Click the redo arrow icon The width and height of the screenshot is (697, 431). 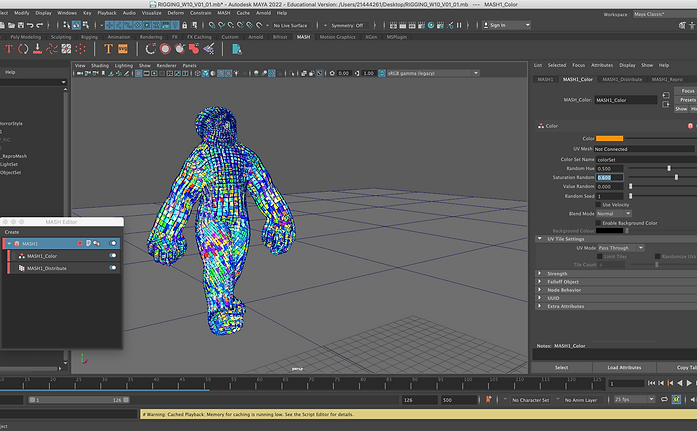(x=40, y=25)
